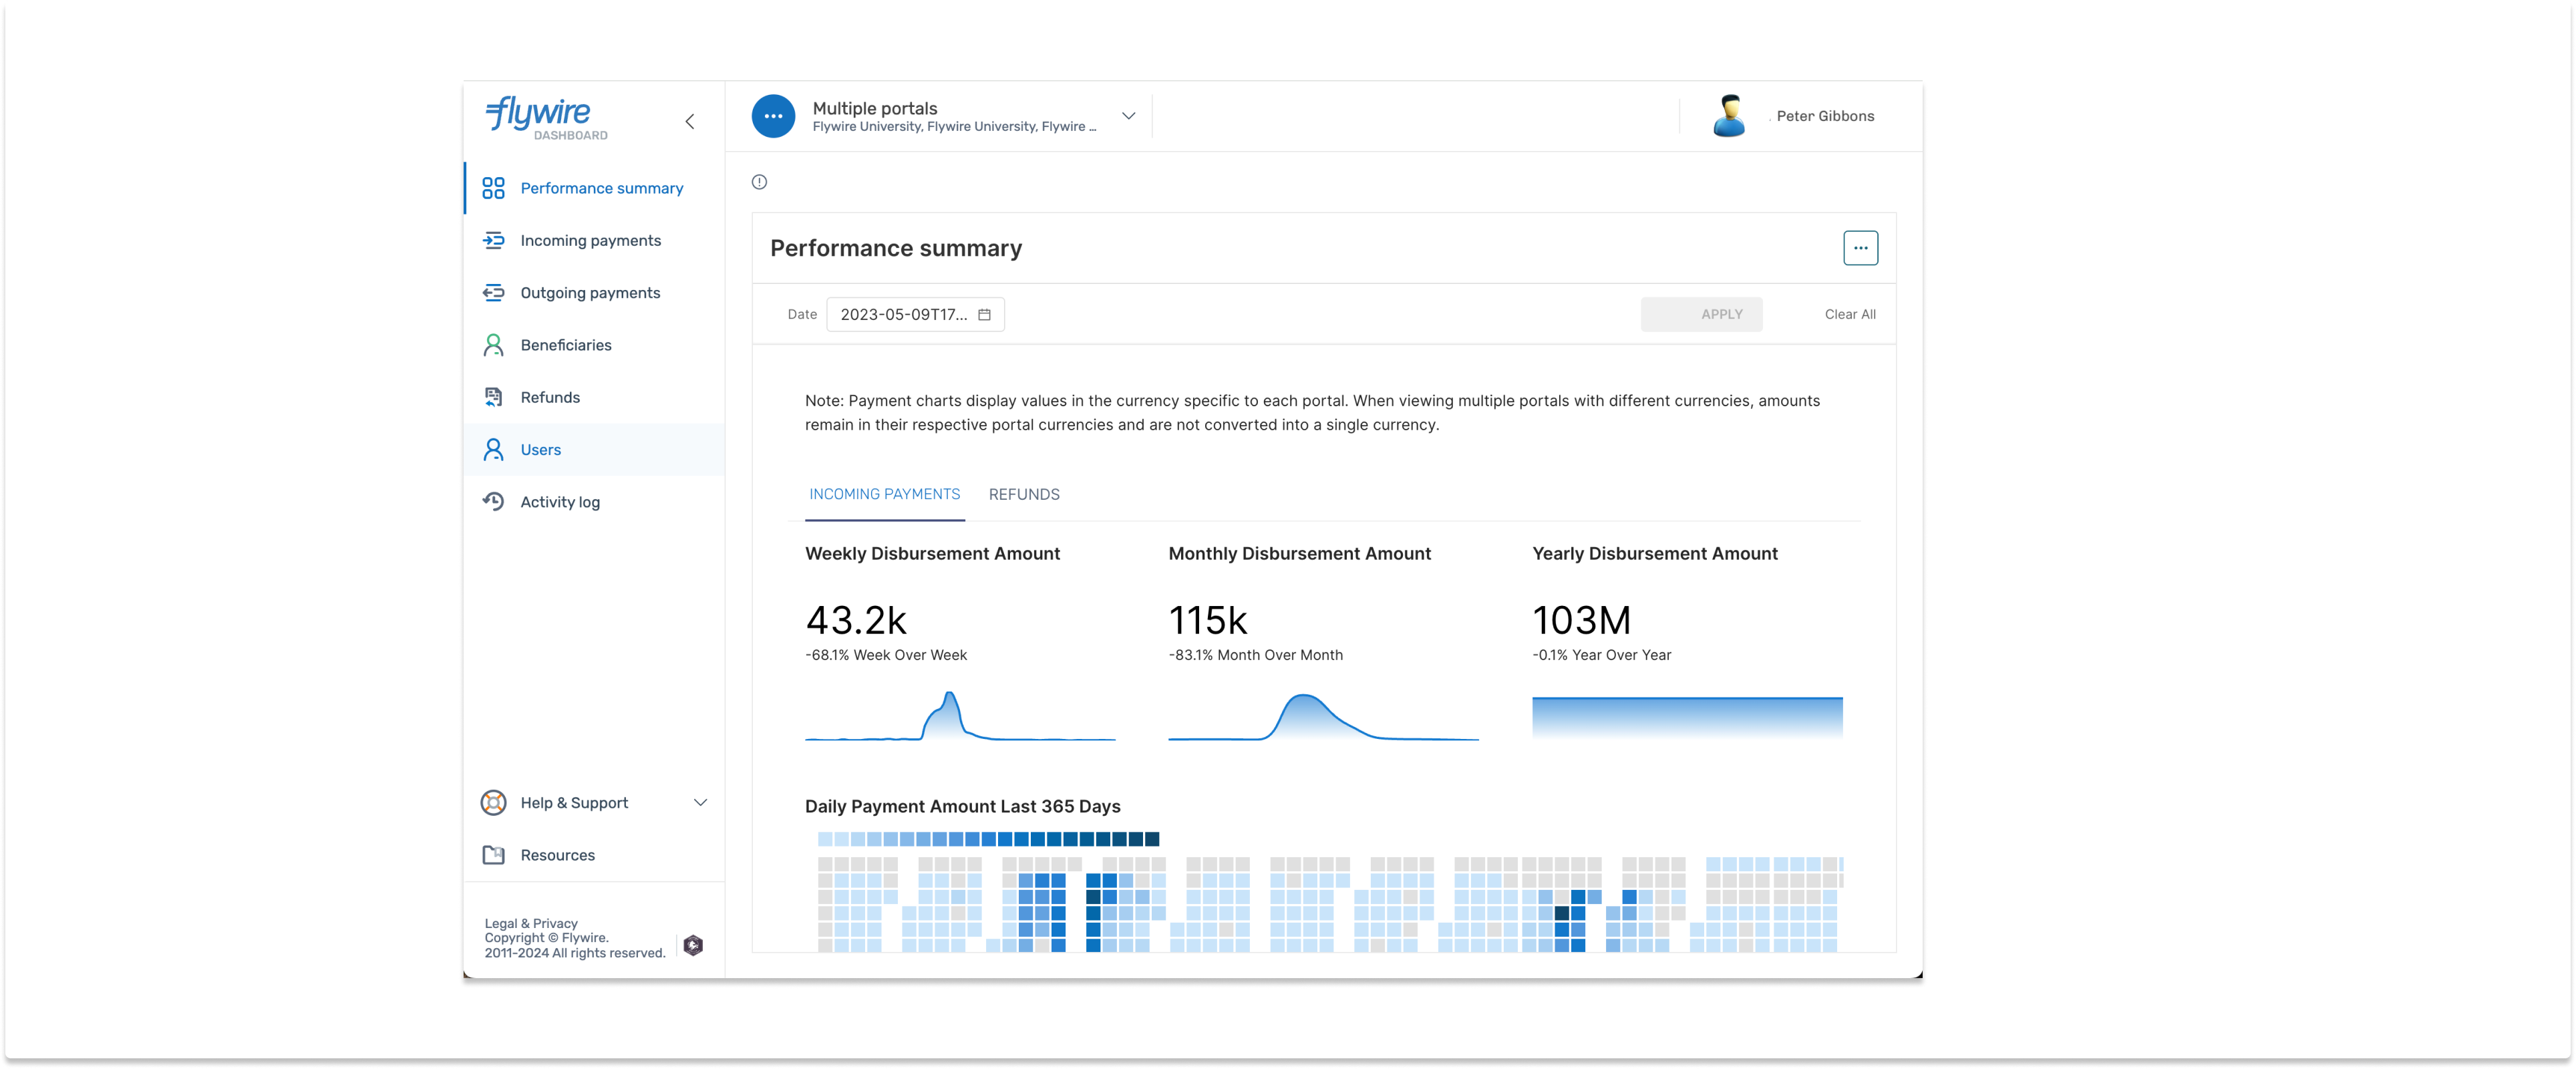Click the Outgoing payments arrow icon
Viewport: 2576px width, 1069px height.
point(493,293)
